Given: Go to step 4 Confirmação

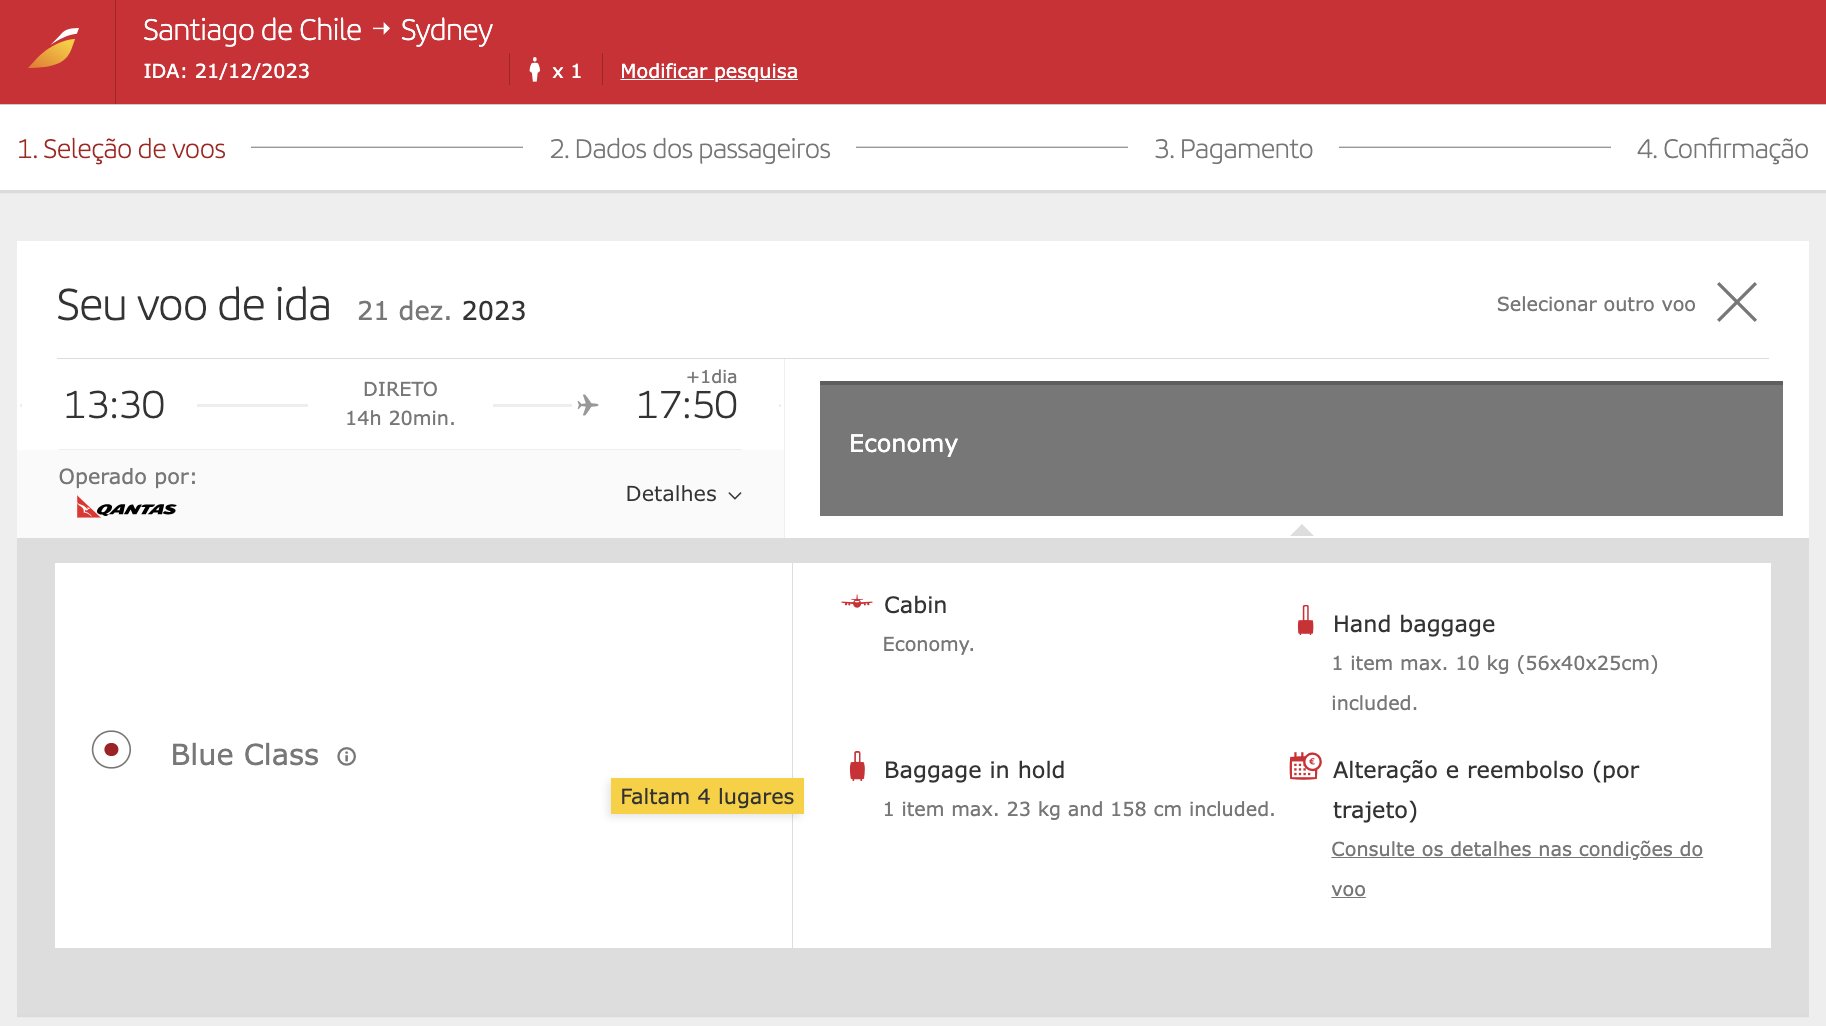Looking at the screenshot, I should point(1722,149).
